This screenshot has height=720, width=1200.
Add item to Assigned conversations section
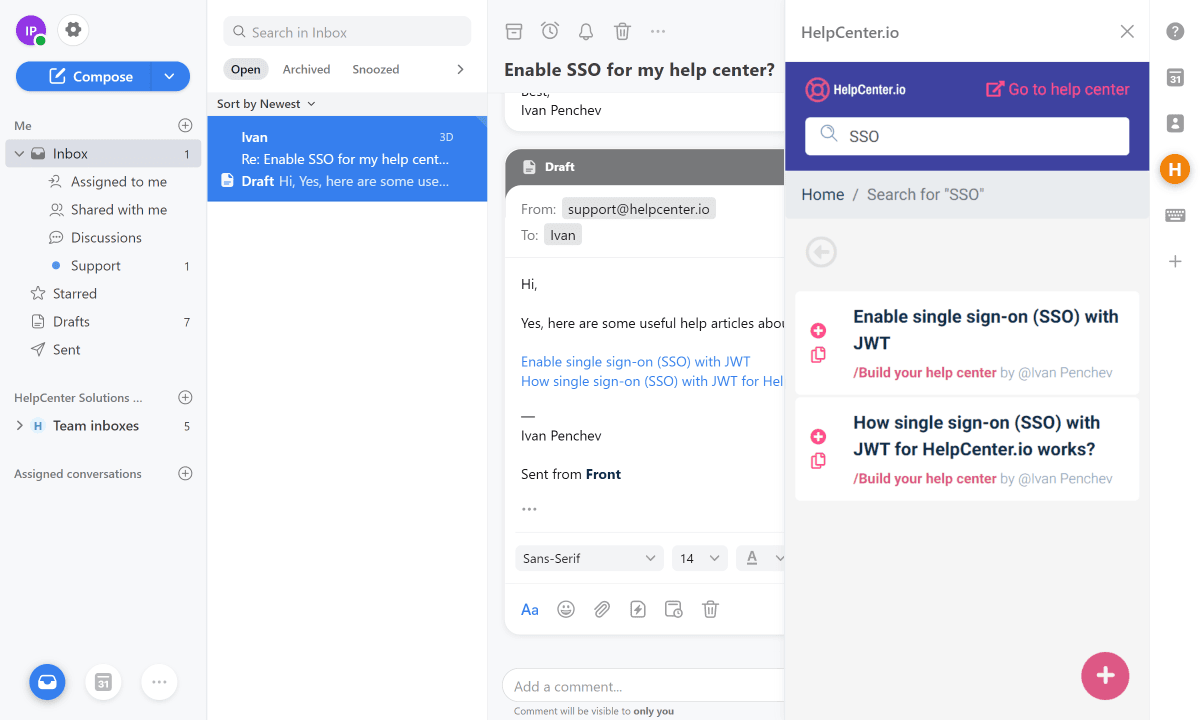pos(185,474)
